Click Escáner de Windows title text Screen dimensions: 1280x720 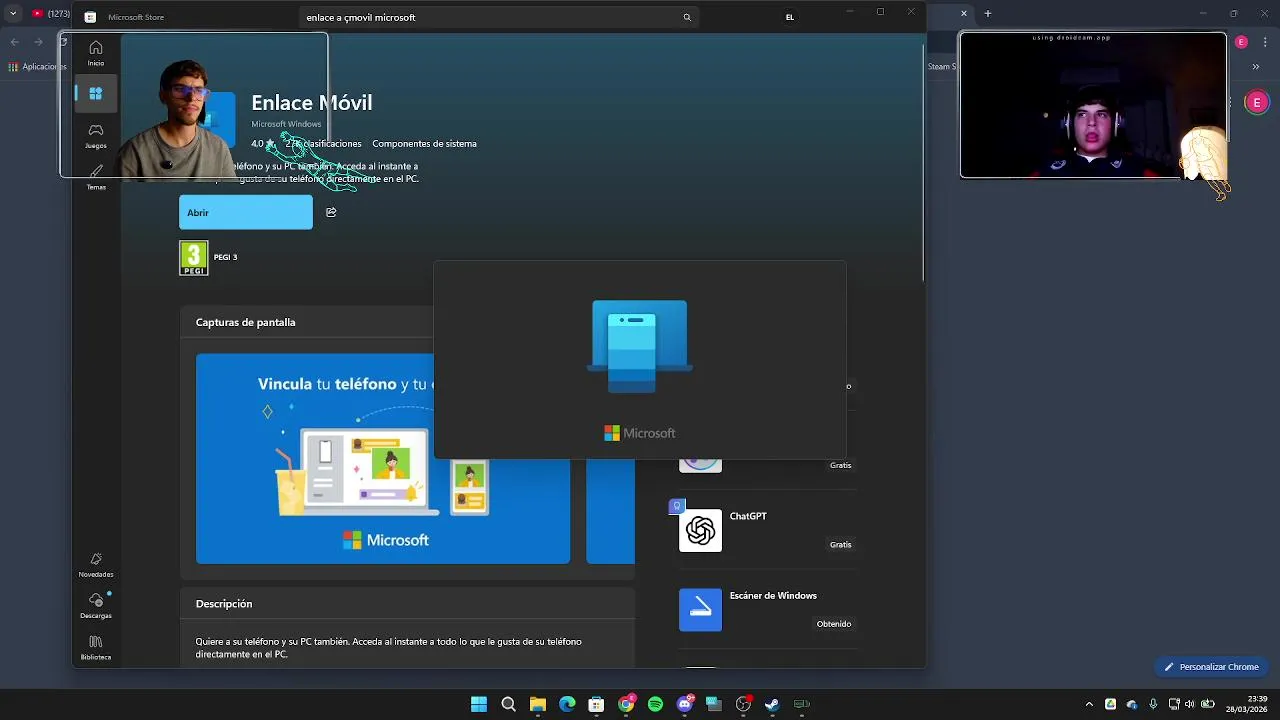click(773, 596)
